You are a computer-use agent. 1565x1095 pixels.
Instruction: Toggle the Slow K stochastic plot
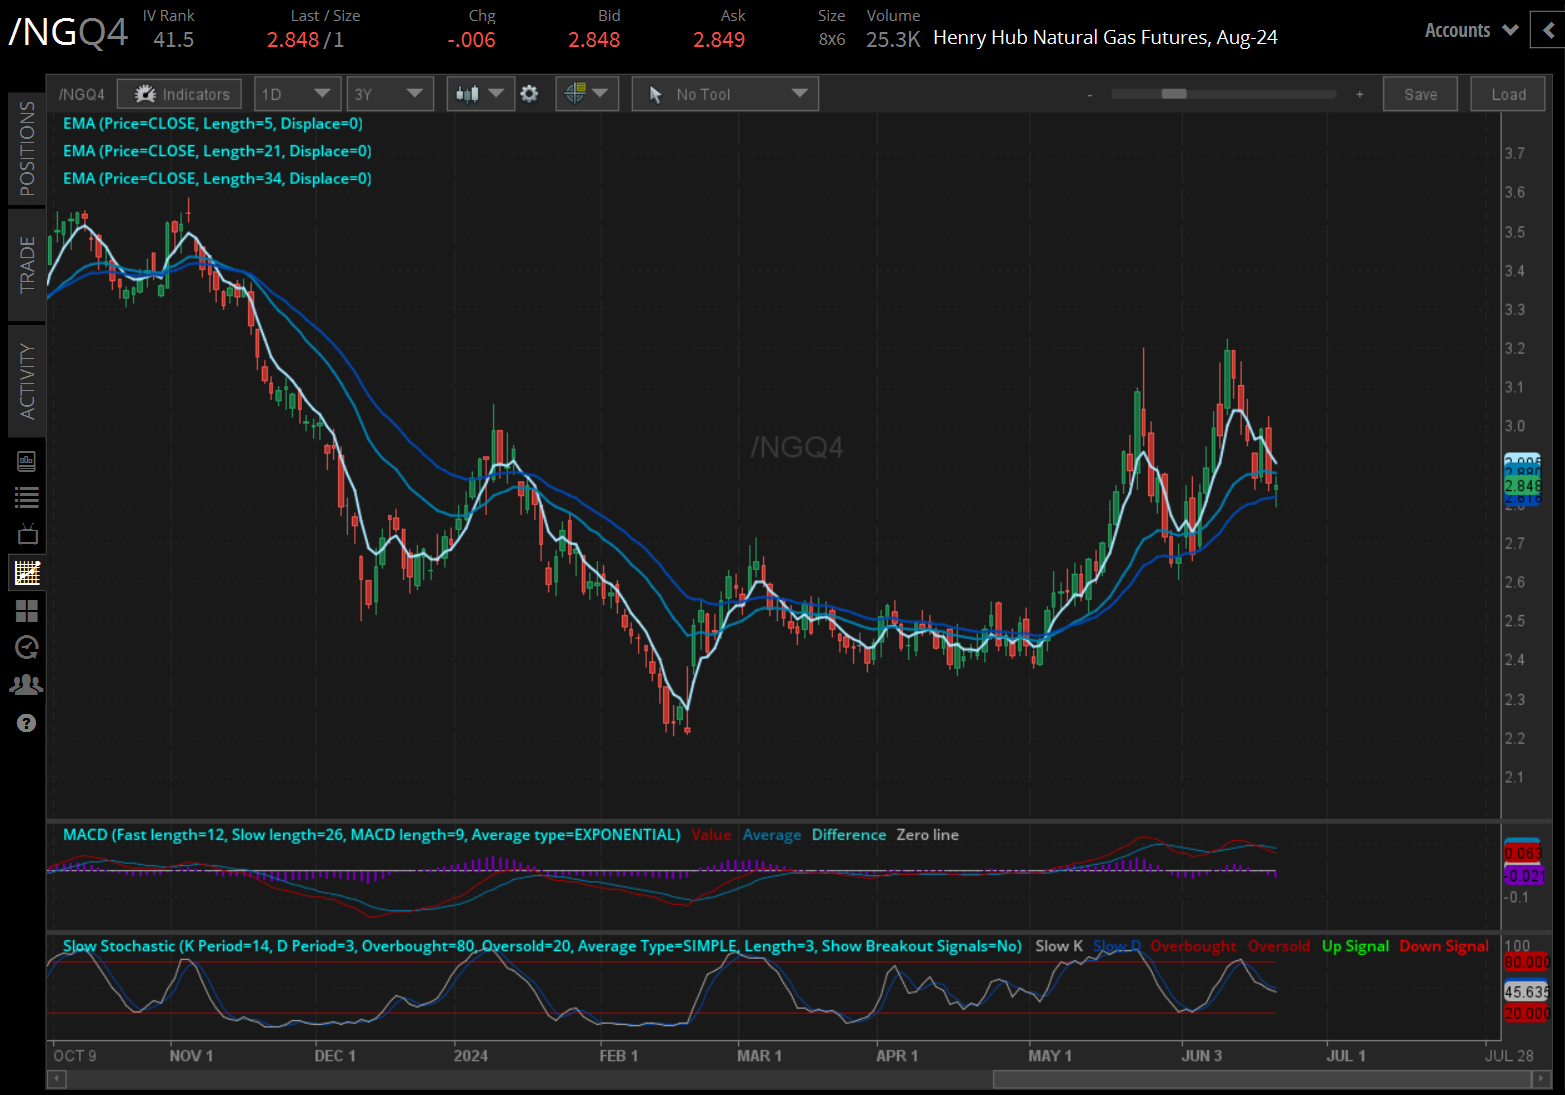coord(1058,945)
